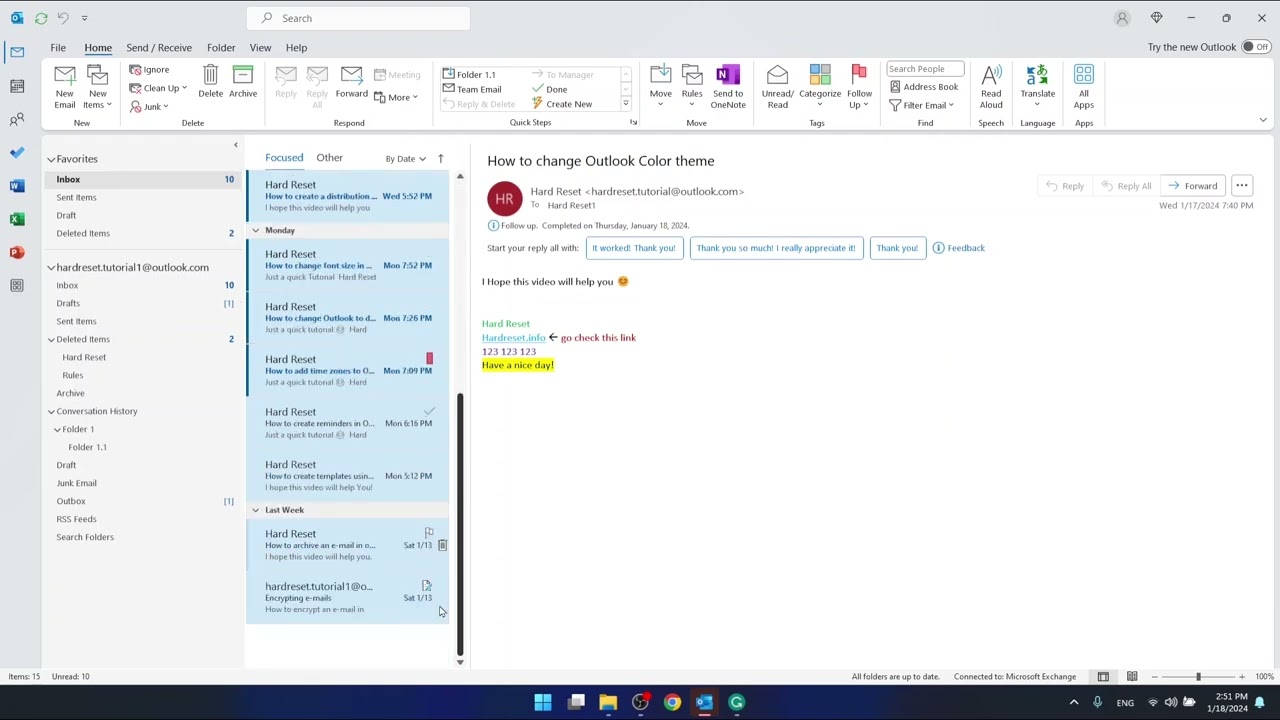Click the Search box at top
Image resolution: width=1280 pixels, height=720 pixels.
point(358,18)
